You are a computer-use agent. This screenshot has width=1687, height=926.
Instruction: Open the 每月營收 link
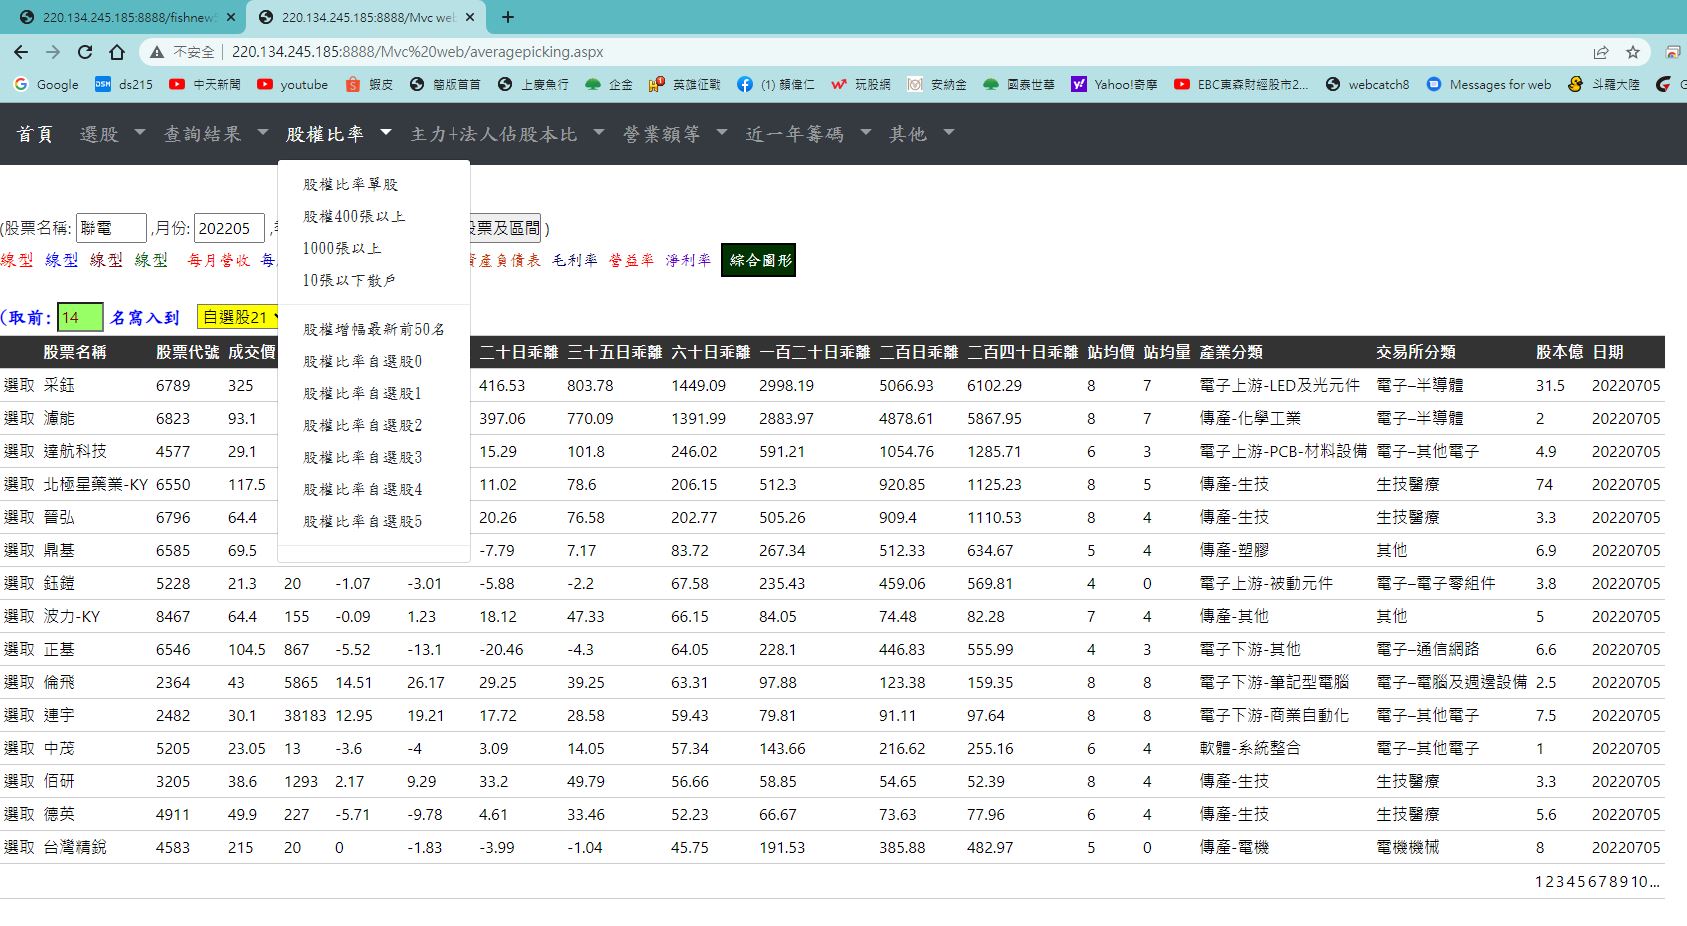click(x=219, y=260)
